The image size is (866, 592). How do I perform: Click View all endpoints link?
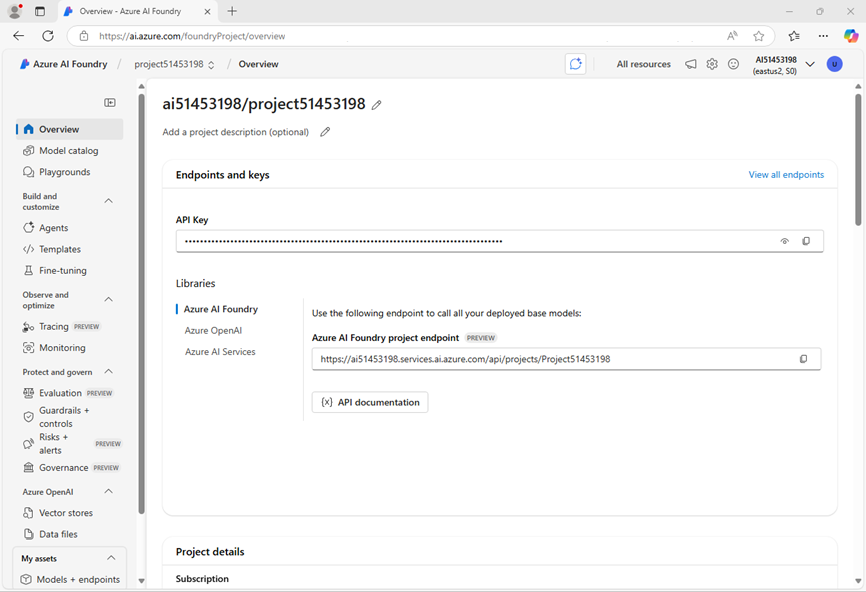[x=786, y=175]
